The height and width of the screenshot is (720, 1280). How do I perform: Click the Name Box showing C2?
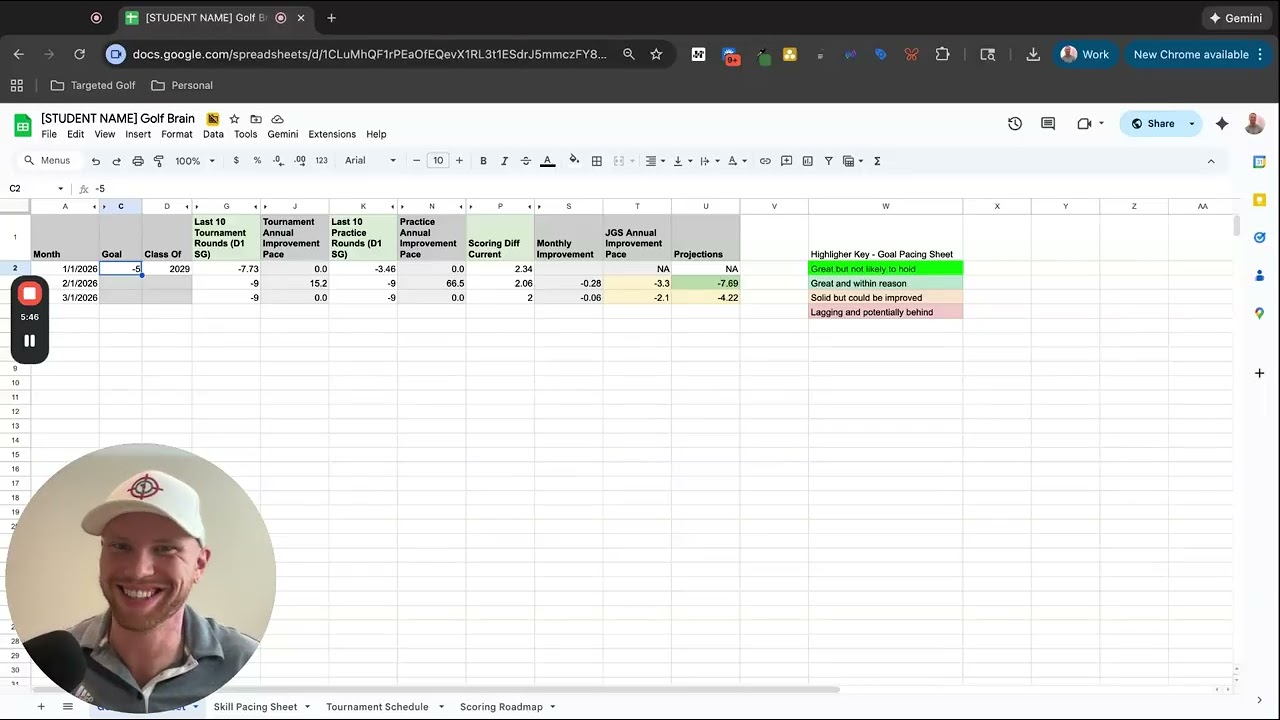(x=37, y=189)
